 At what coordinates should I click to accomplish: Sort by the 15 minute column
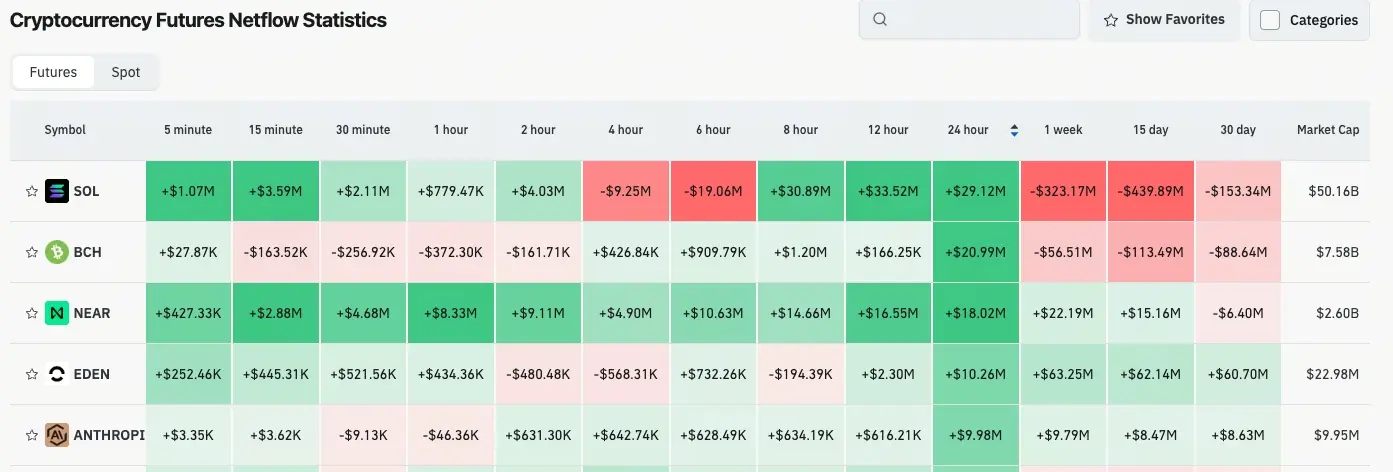[x=276, y=130]
